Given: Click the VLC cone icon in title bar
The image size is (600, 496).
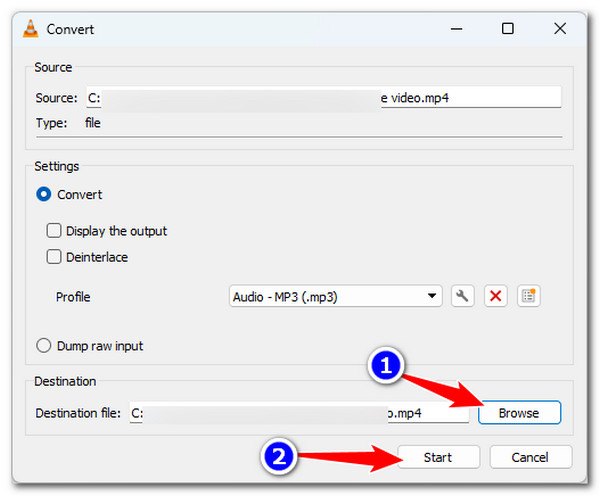Looking at the screenshot, I should 31,29.
